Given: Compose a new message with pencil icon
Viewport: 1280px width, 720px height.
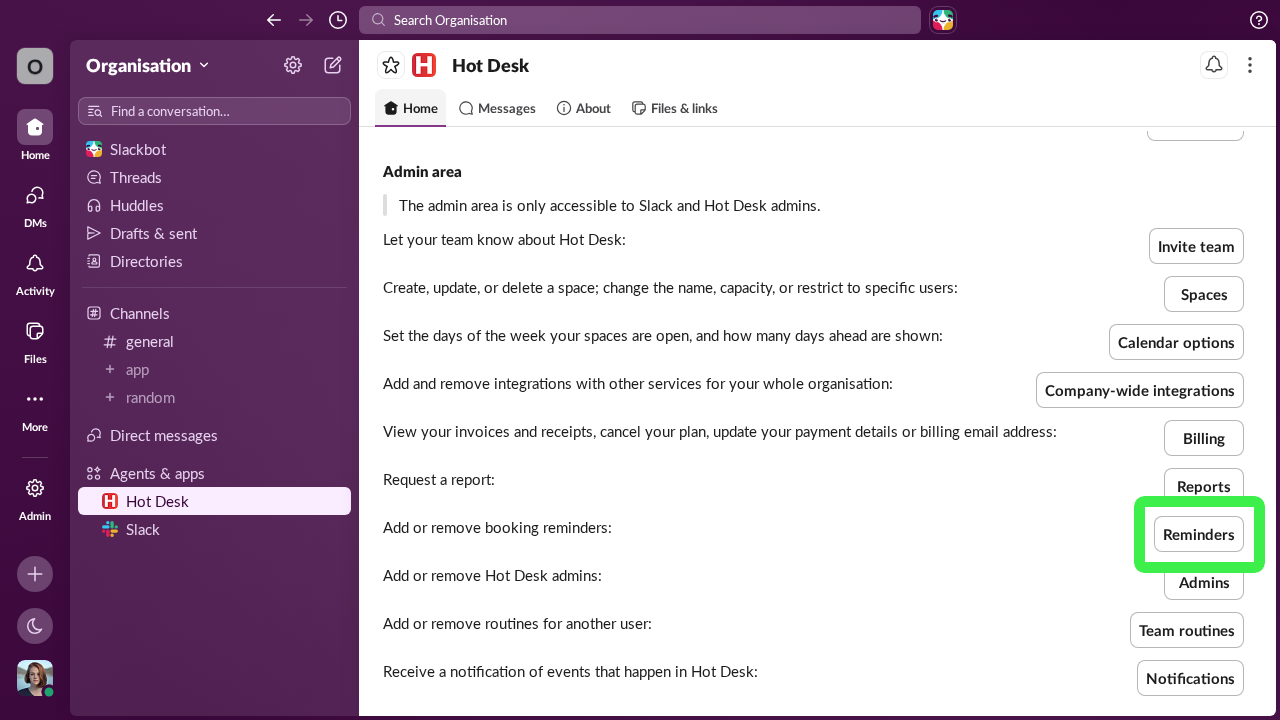Looking at the screenshot, I should click(x=333, y=65).
